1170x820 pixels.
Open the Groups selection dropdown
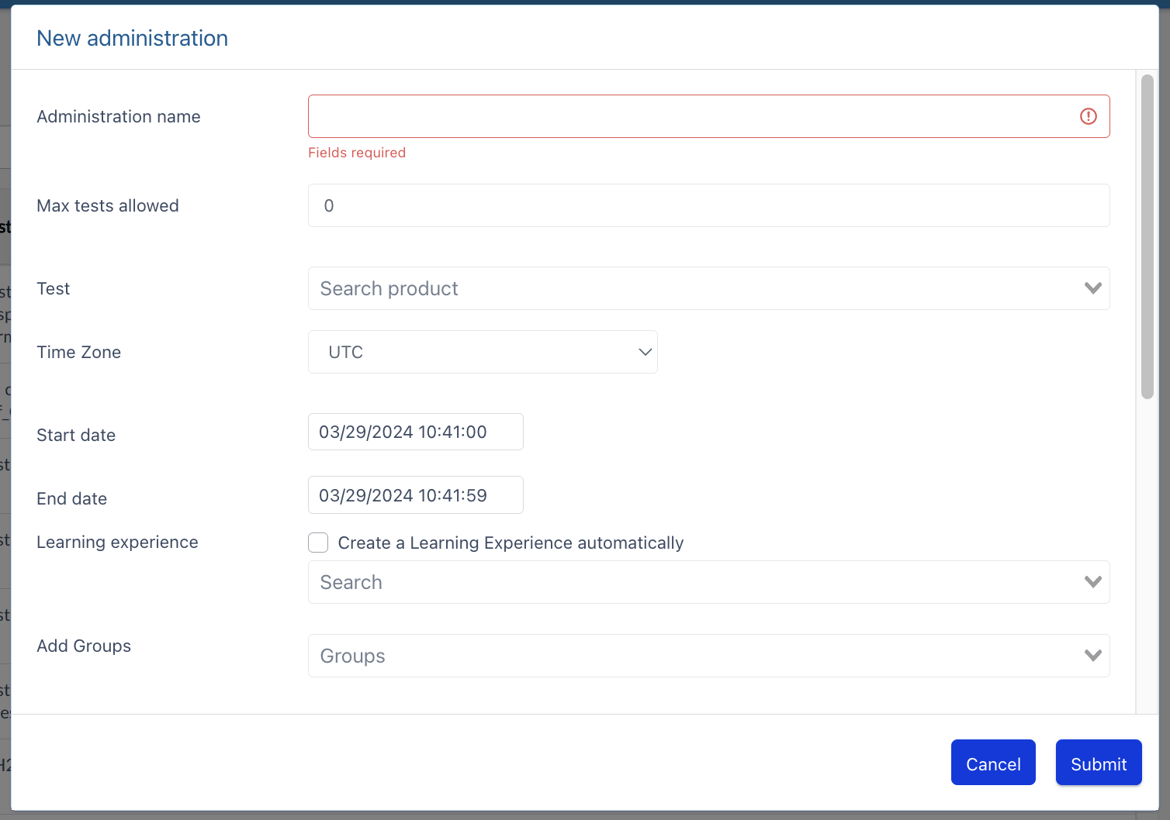tap(708, 655)
